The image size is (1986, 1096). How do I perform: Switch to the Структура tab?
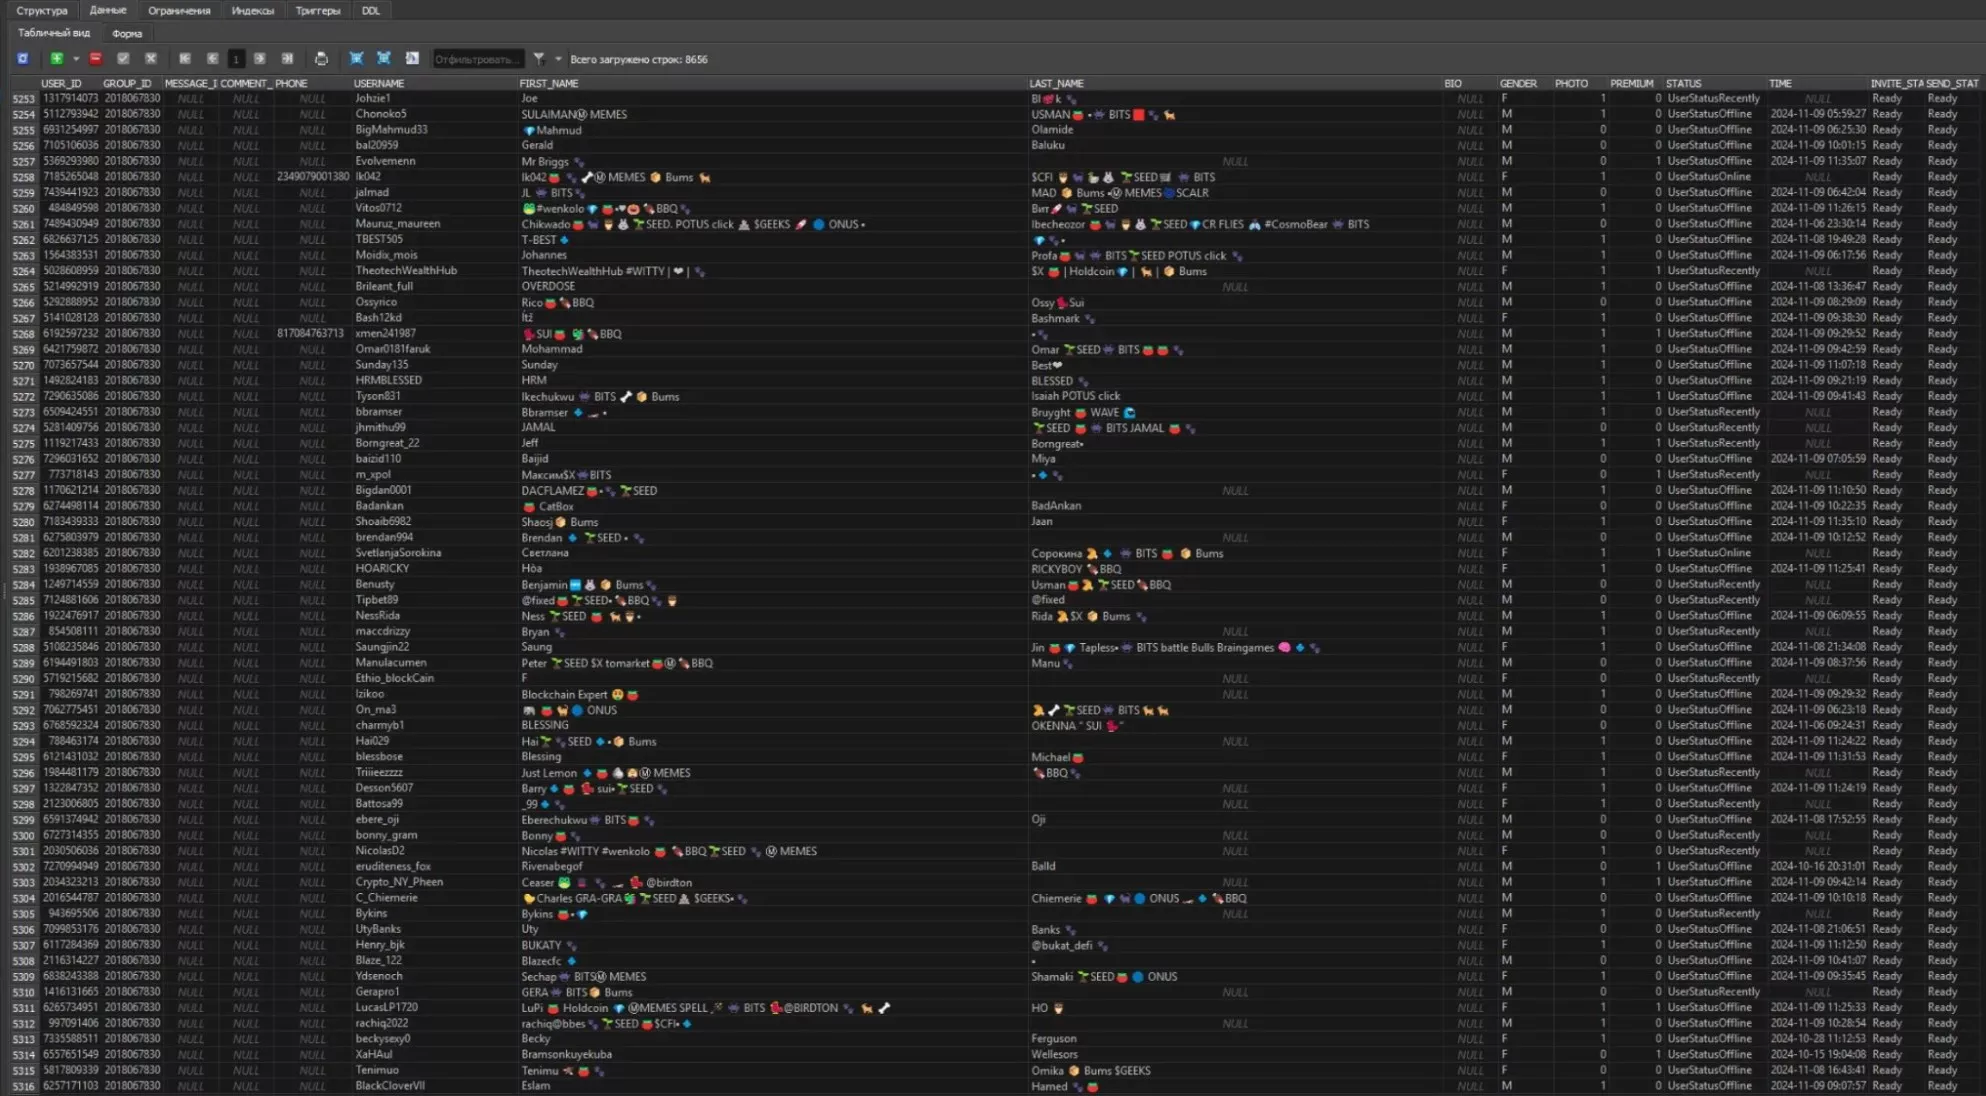coord(42,11)
